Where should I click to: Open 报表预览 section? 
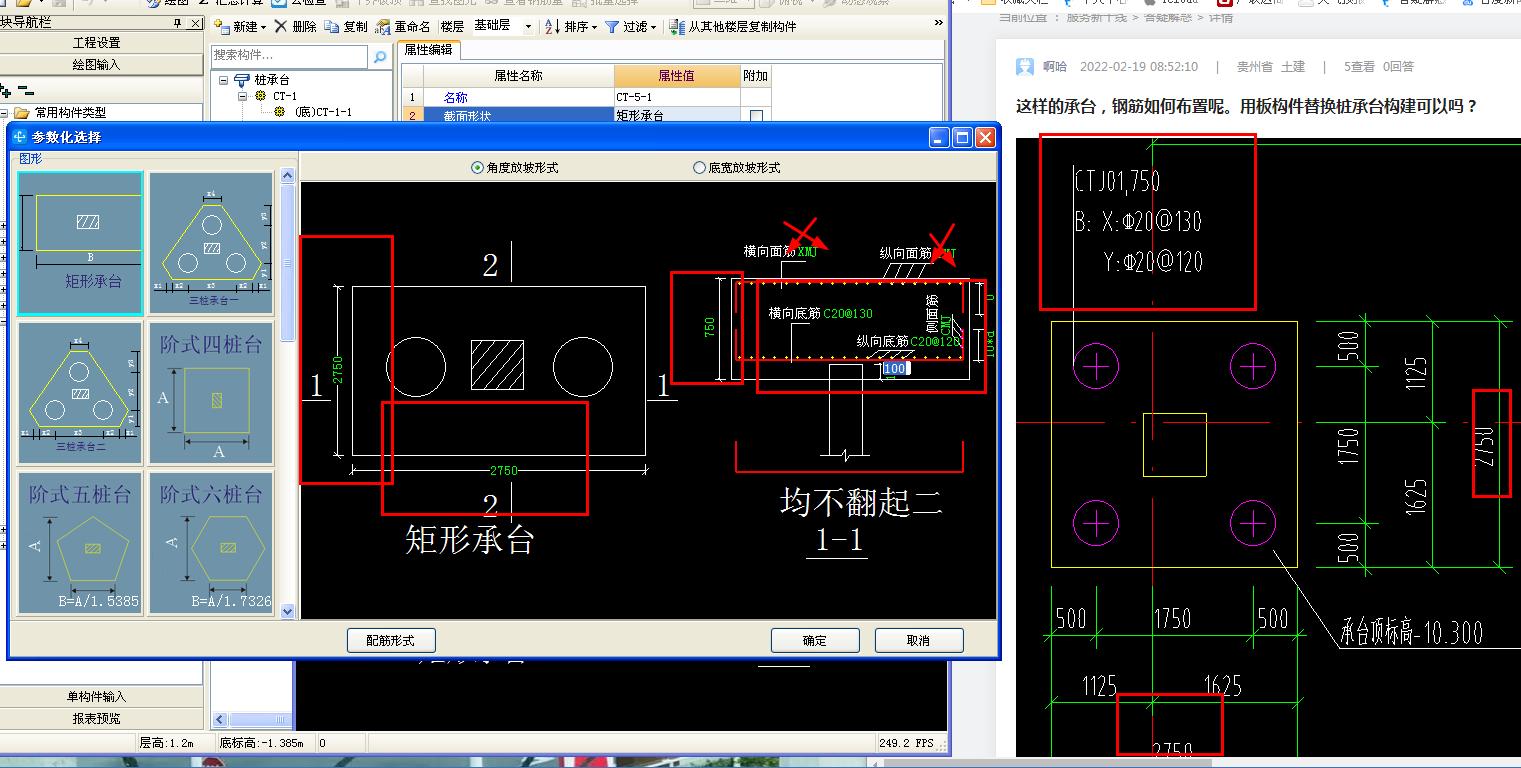tap(97, 718)
